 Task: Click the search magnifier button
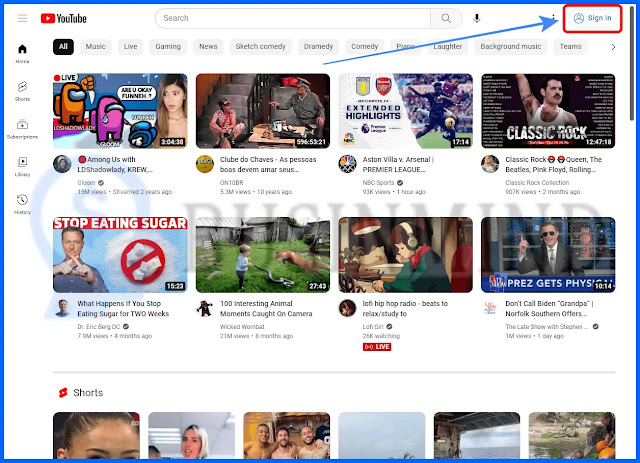pyautogui.click(x=446, y=18)
